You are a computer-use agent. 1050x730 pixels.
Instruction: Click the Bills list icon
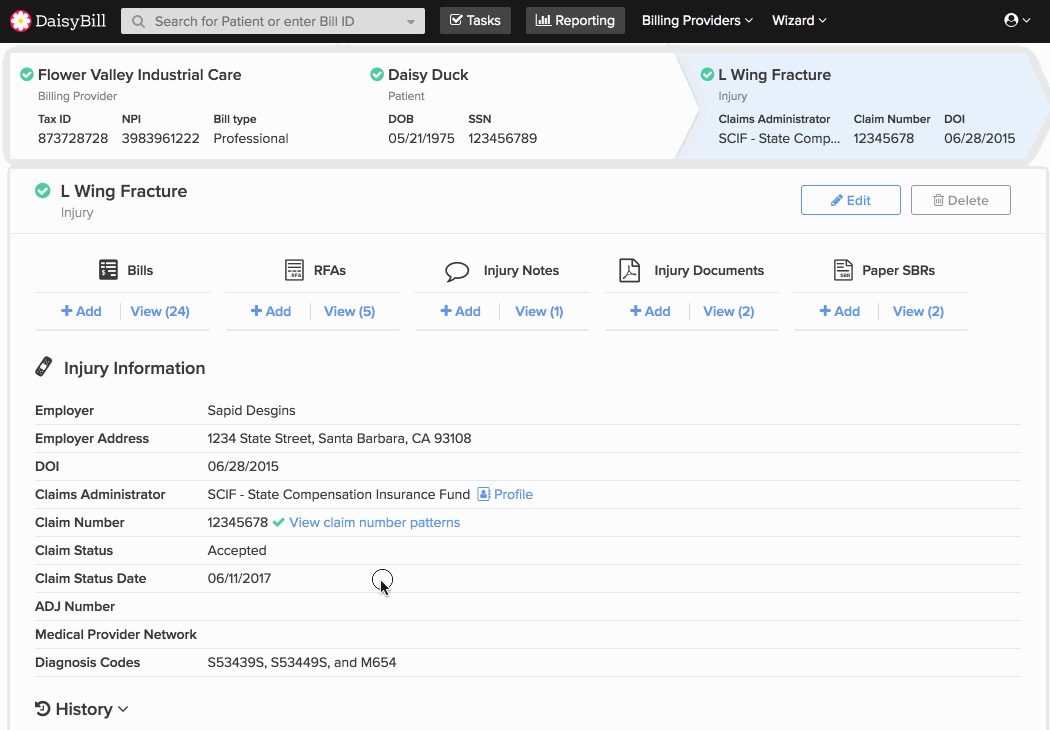[108, 270]
